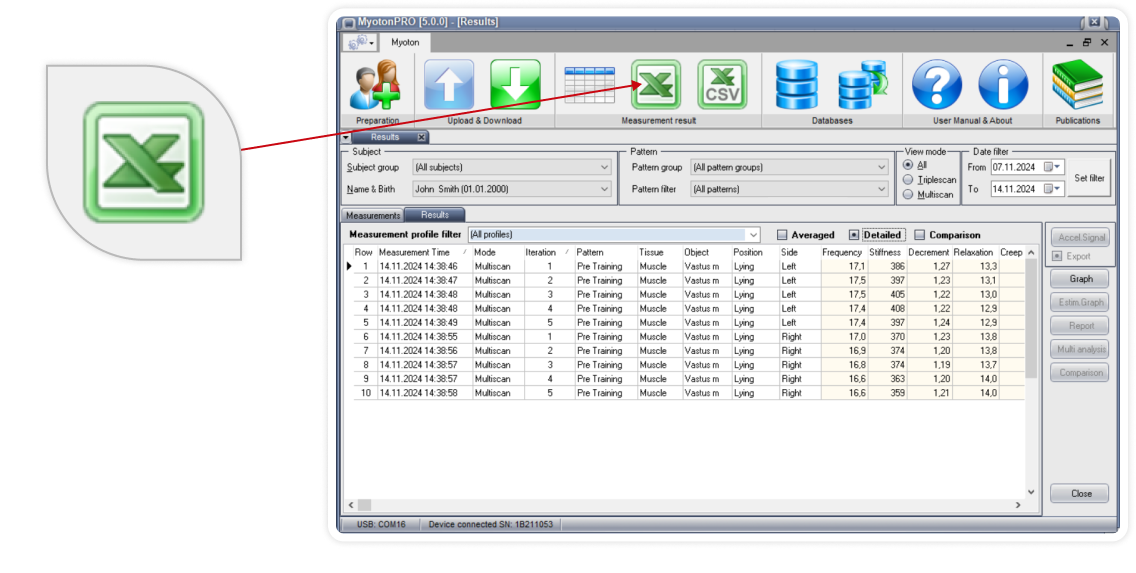Click the Close button
This screenshot has height=573, width=1136.
click(1079, 493)
